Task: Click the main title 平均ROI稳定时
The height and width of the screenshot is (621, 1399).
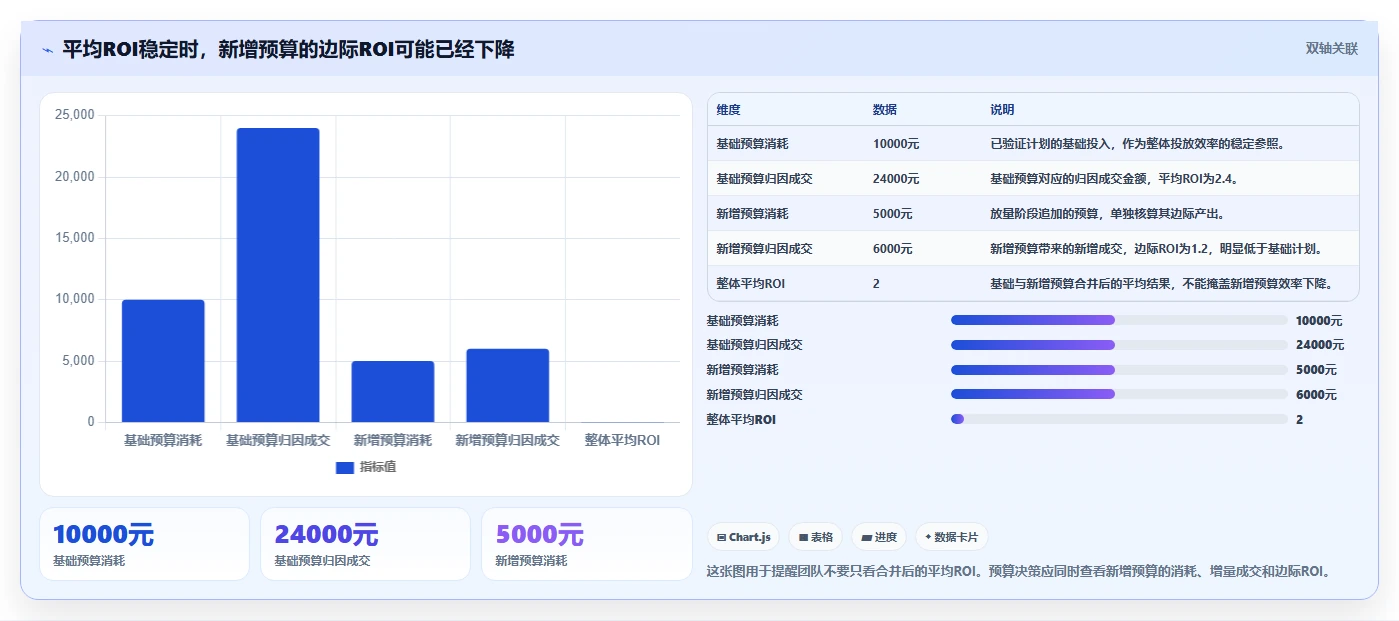Action: (288, 49)
